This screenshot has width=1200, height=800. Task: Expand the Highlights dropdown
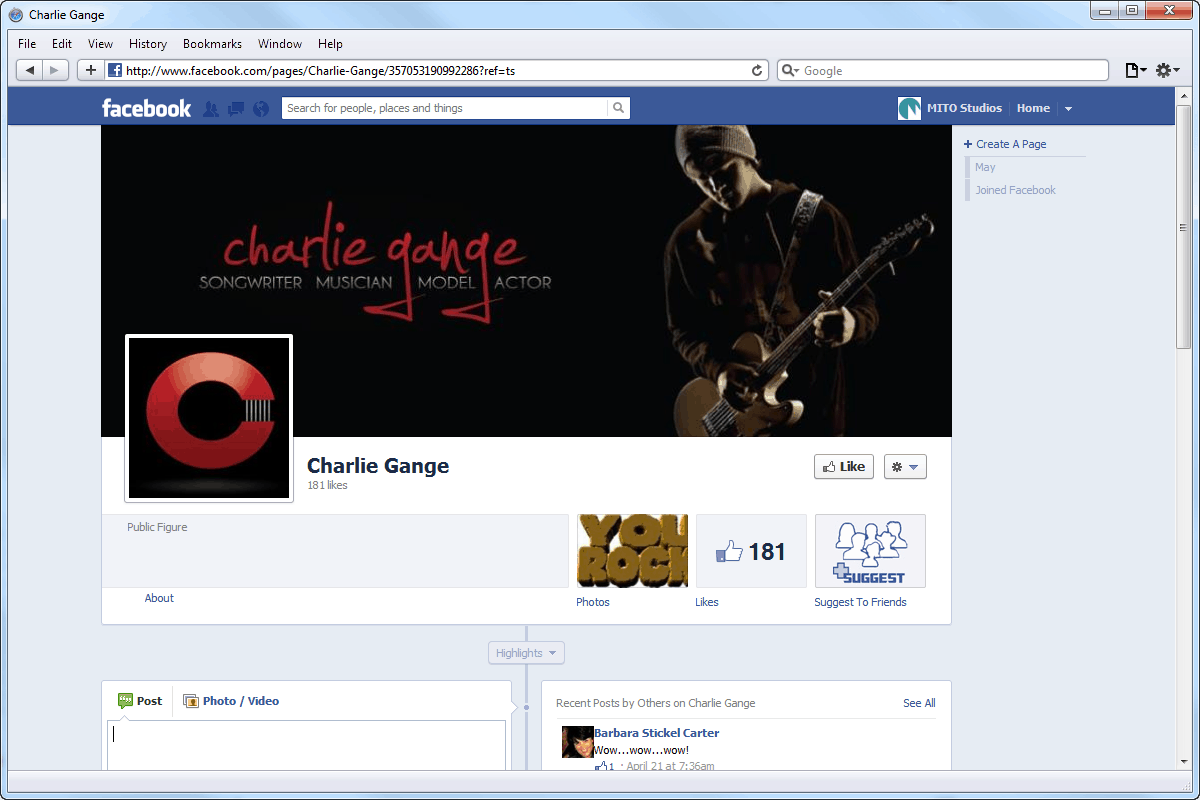[x=526, y=653]
